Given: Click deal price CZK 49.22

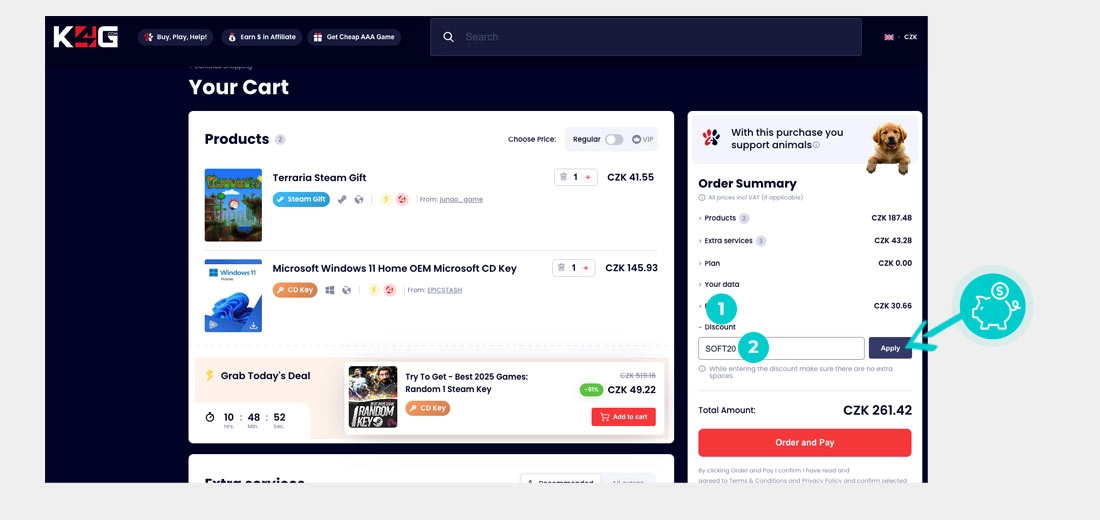Looking at the screenshot, I should point(631,389).
